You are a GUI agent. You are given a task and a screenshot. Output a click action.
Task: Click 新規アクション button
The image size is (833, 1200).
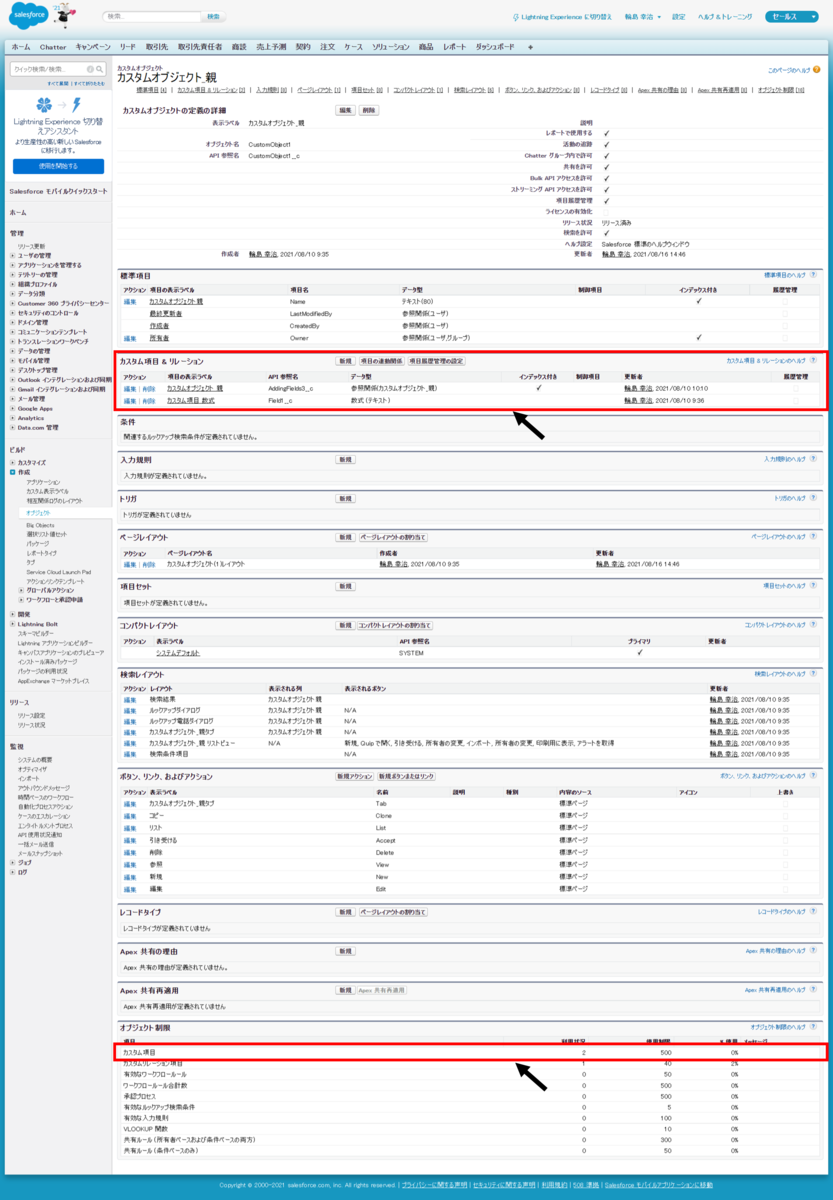click(x=355, y=776)
